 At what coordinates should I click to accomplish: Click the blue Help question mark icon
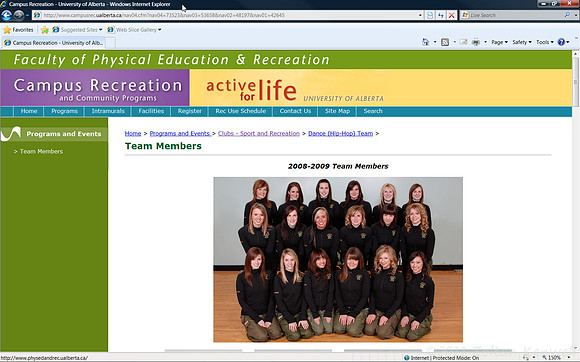(x=561, y=42)
